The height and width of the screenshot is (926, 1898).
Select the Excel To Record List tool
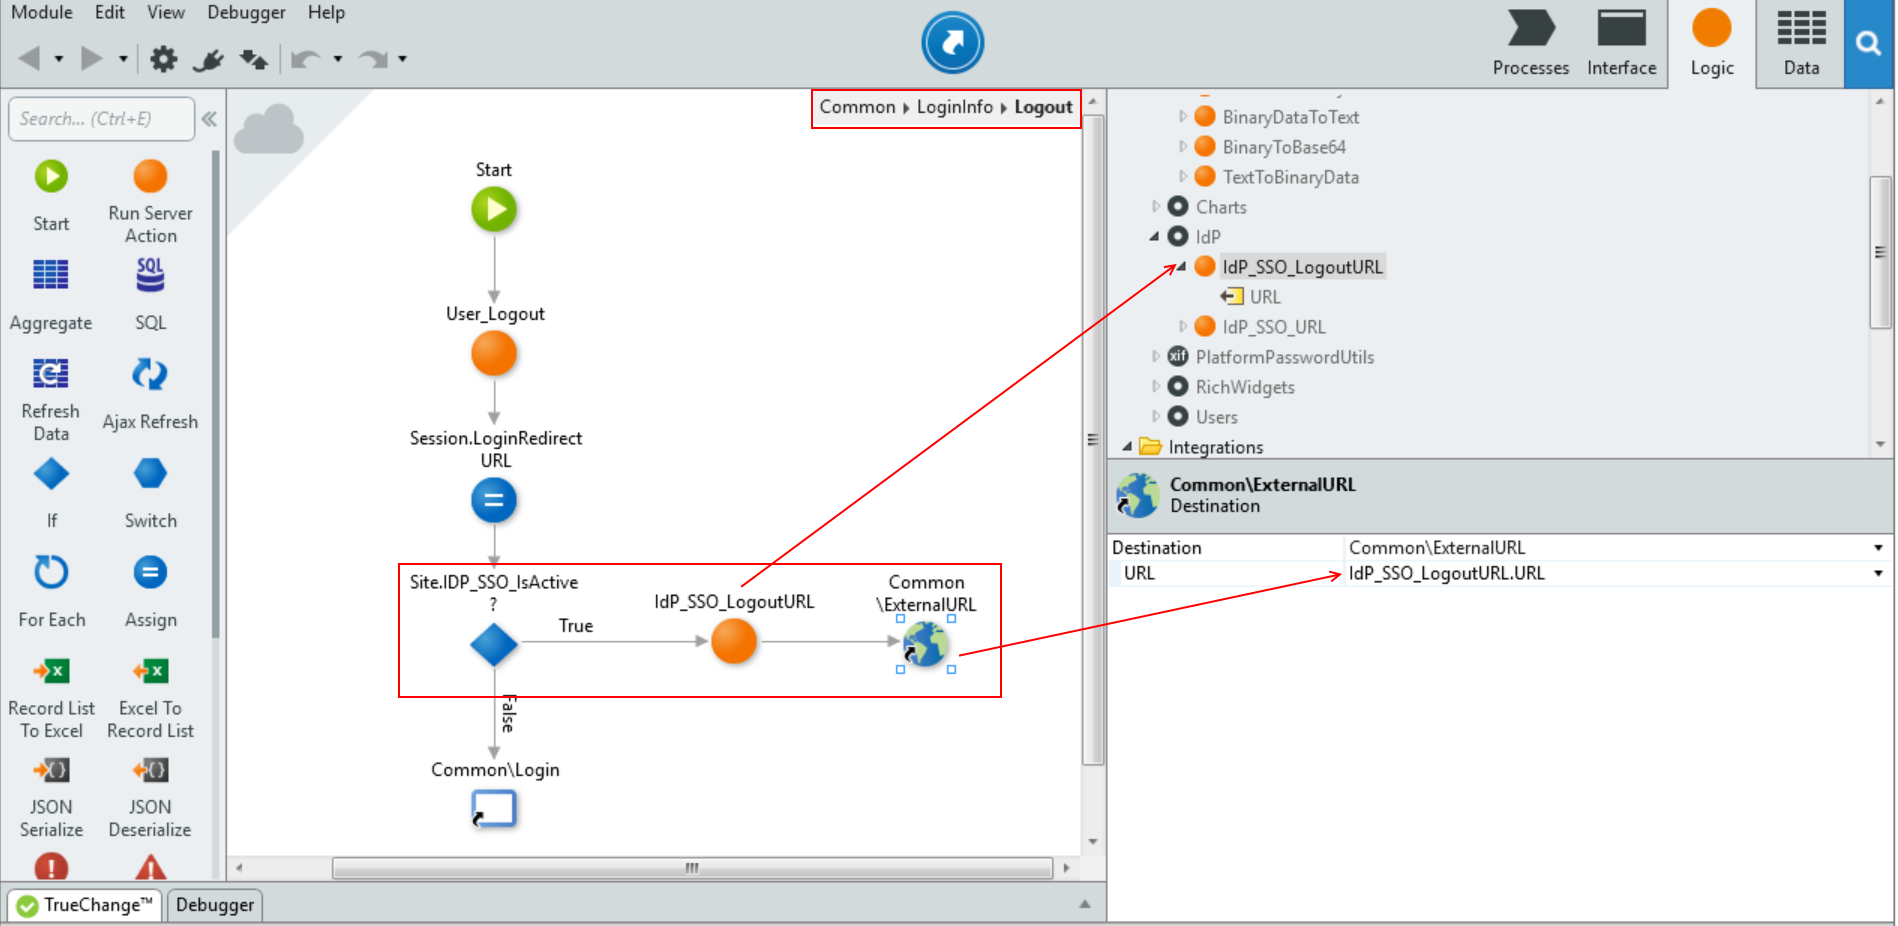coord(150,672)
